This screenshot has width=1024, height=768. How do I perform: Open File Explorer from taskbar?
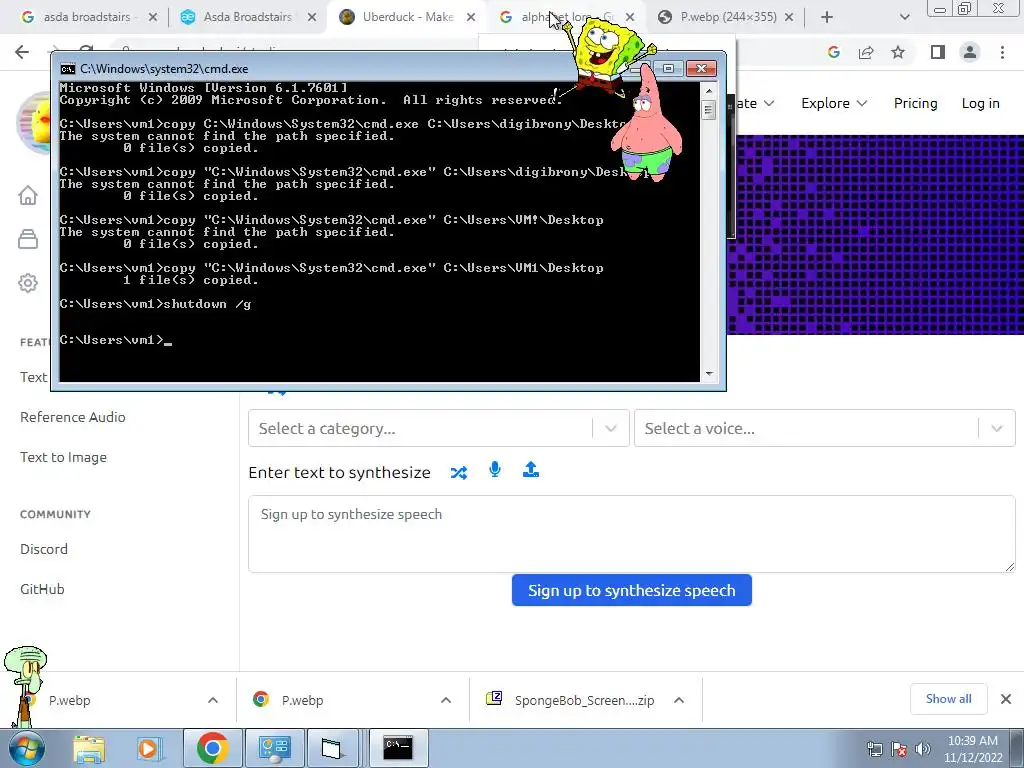click(89, 748)
